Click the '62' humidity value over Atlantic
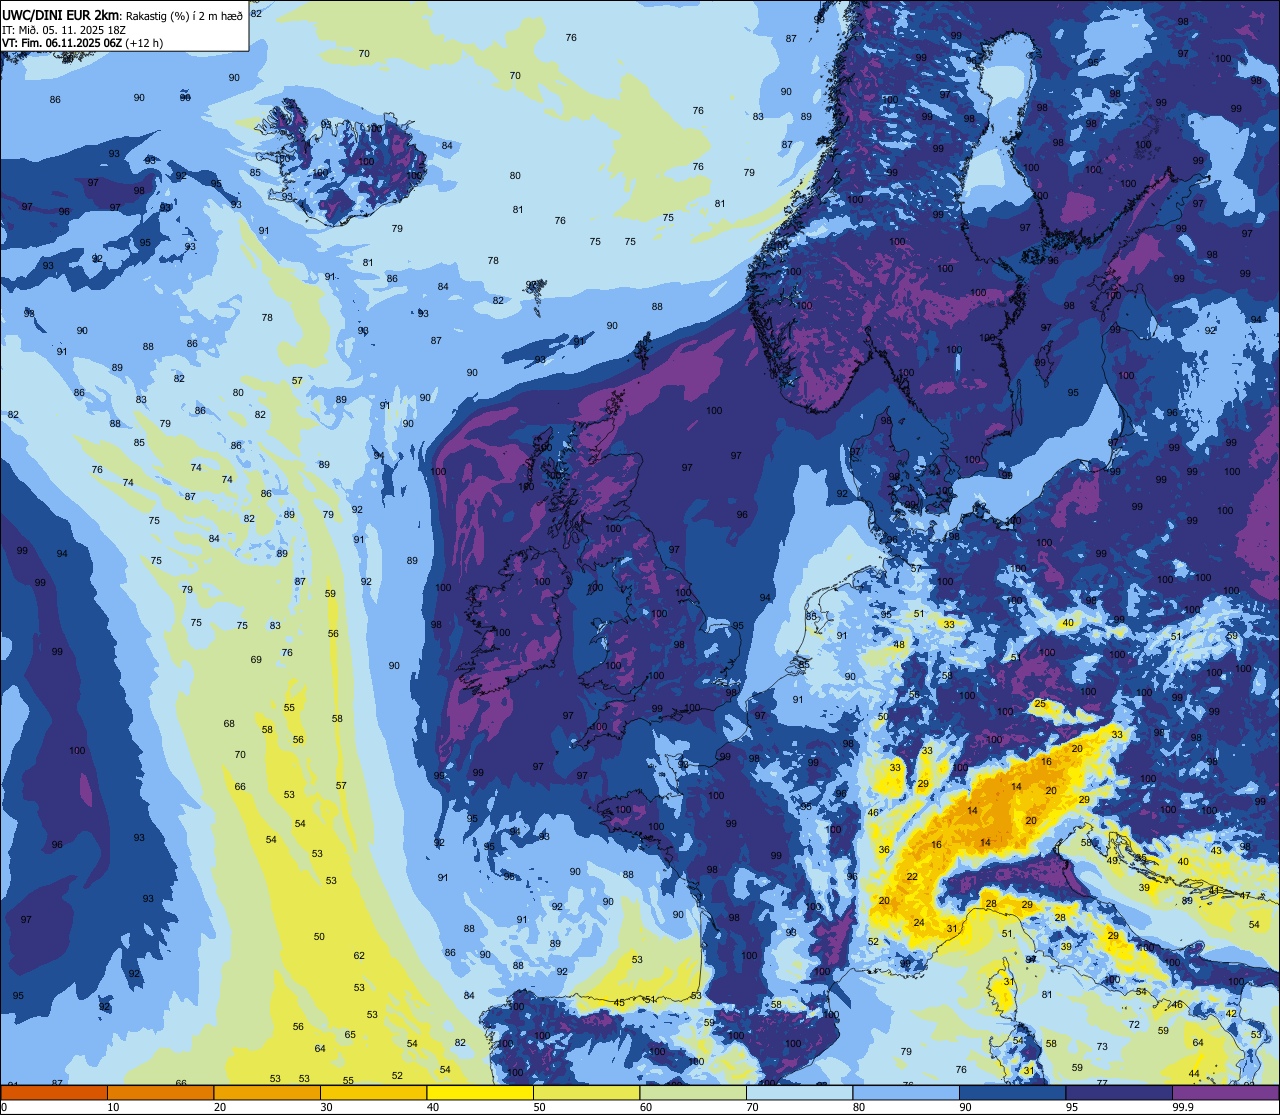Screen dimensions: 1280x1115 [x=359, y=956]
